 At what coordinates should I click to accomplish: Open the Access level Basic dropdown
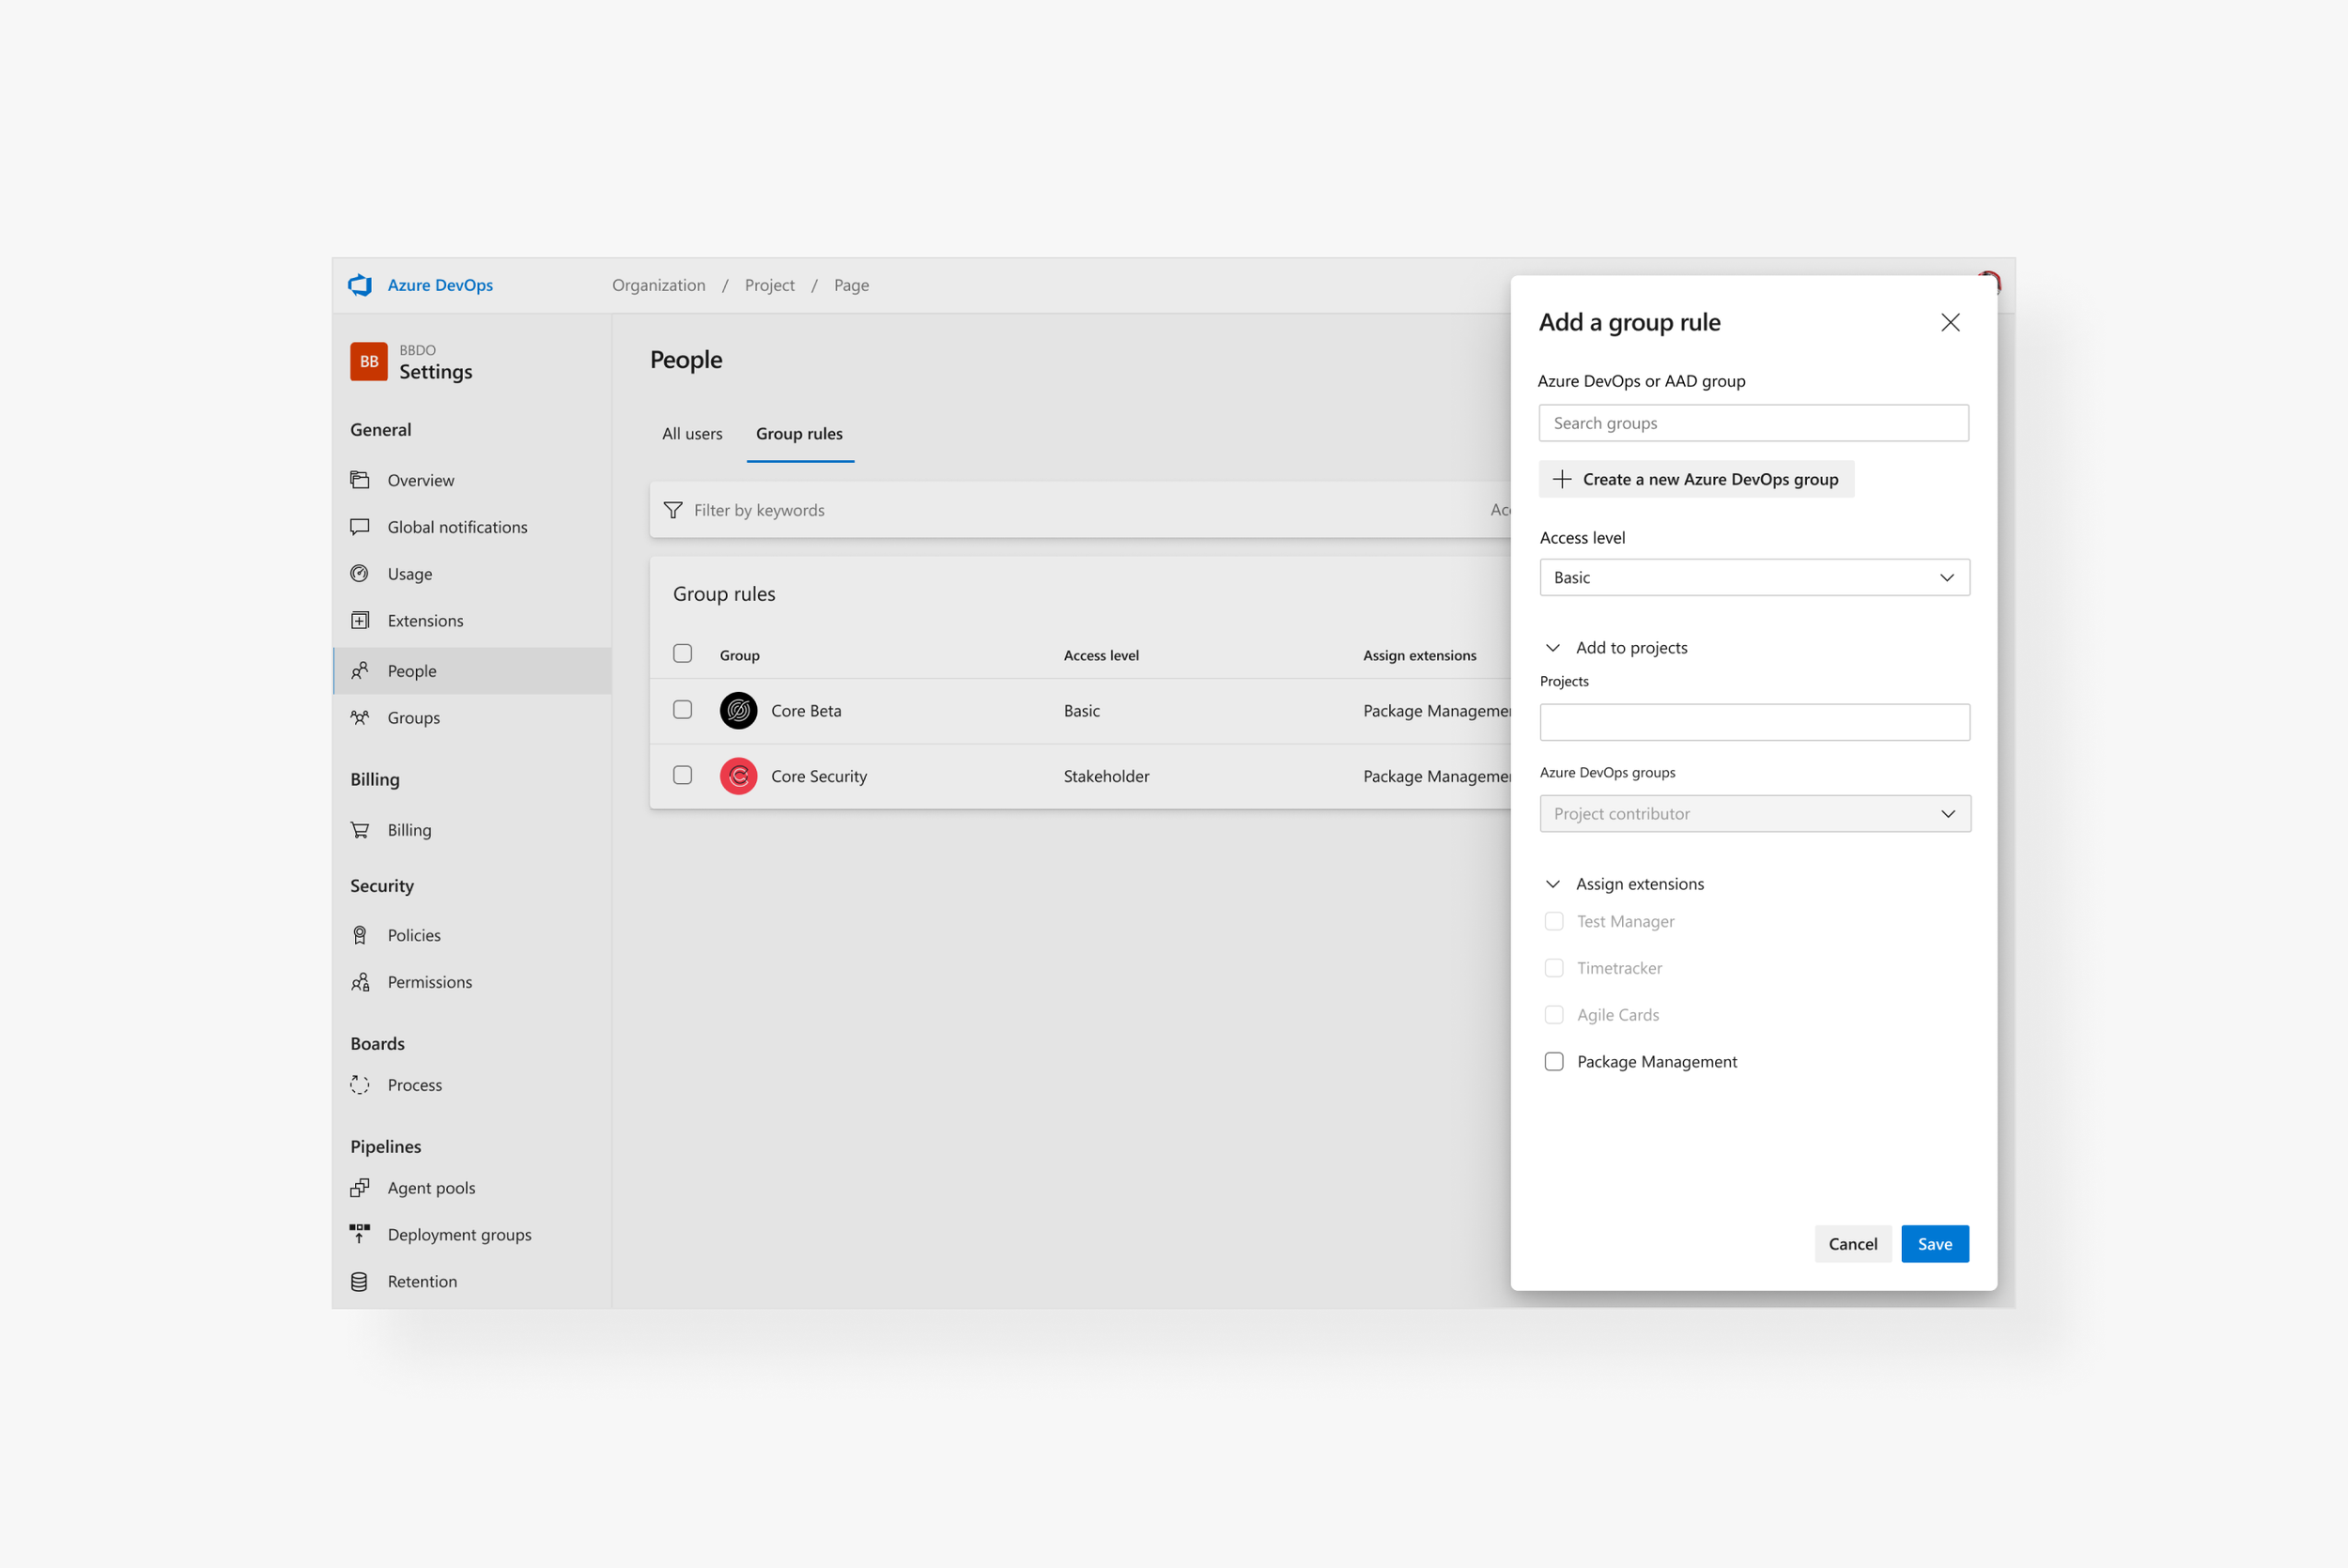(x=1754, y=577)
